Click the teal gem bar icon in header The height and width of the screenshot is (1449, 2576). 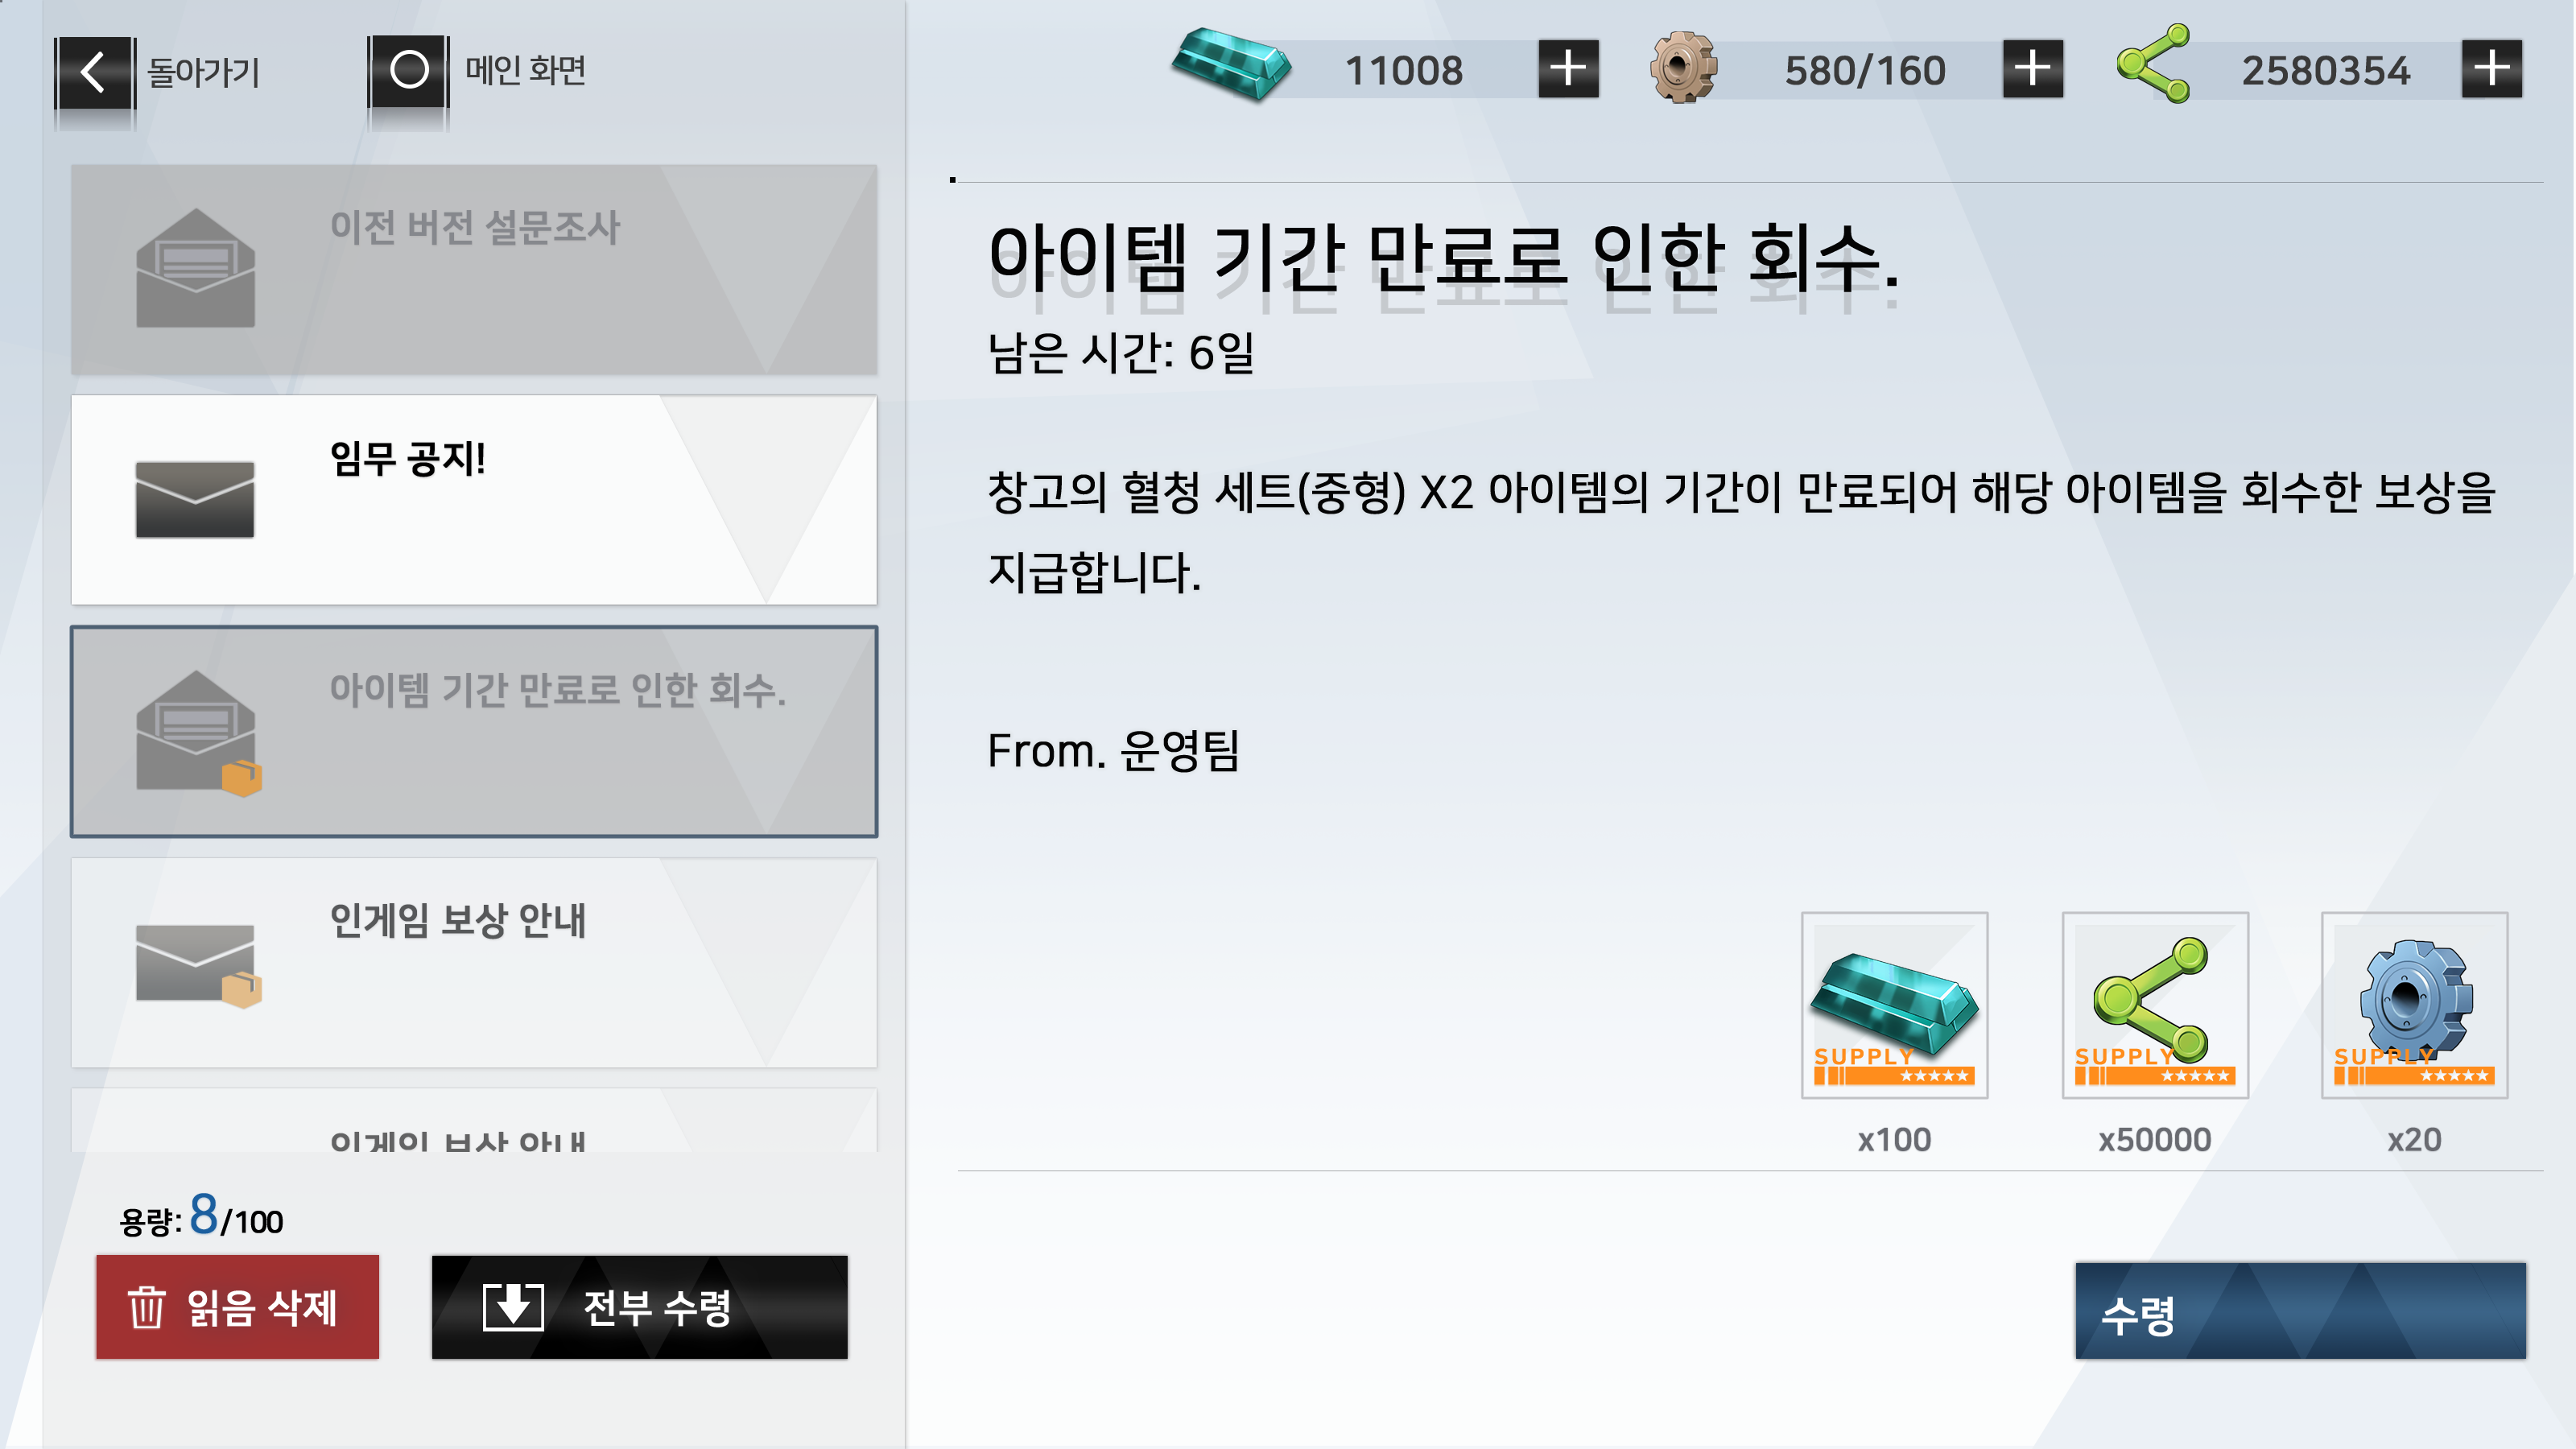tap(1231, 64)
